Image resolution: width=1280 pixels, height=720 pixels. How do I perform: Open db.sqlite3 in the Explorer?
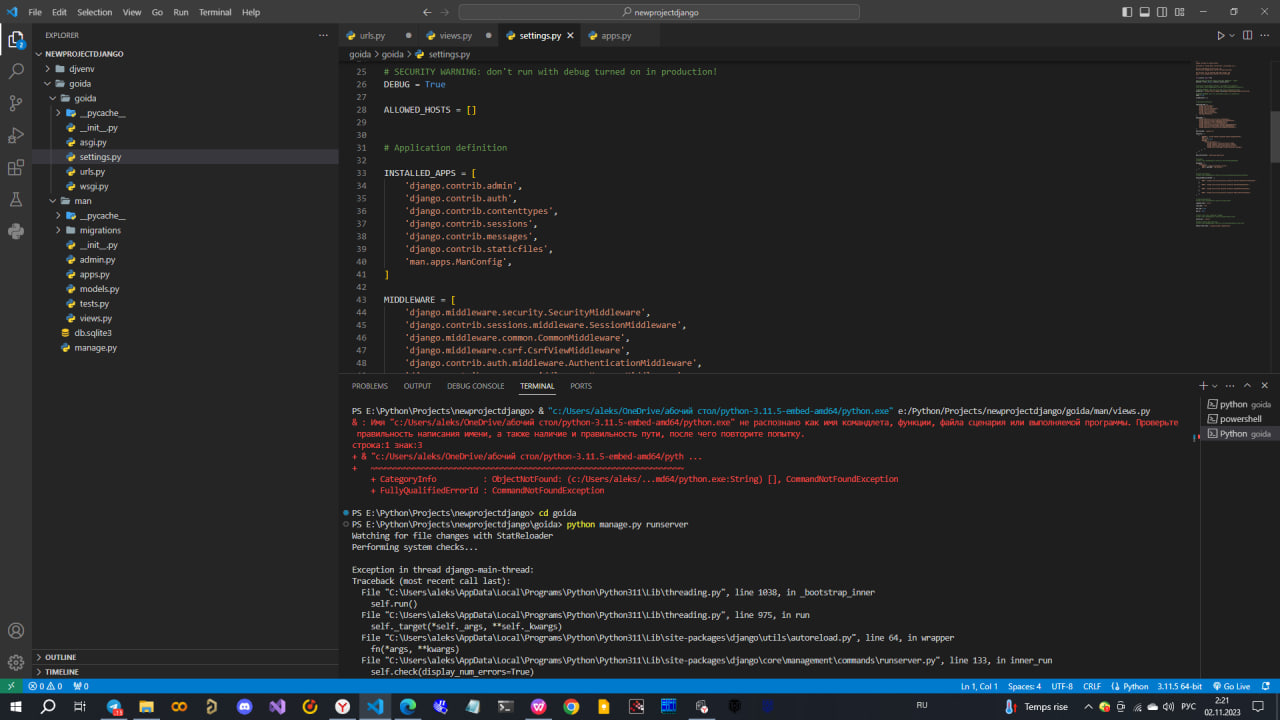click(x=185, y=333)
